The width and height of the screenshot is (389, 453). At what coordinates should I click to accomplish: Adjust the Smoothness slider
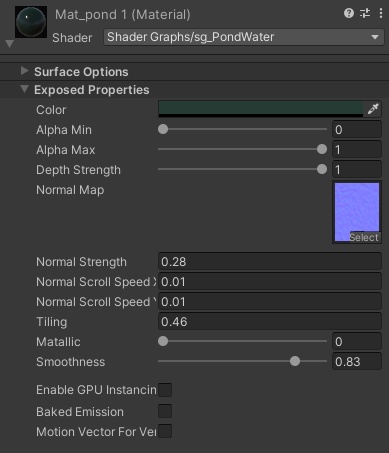coord(242,361)
